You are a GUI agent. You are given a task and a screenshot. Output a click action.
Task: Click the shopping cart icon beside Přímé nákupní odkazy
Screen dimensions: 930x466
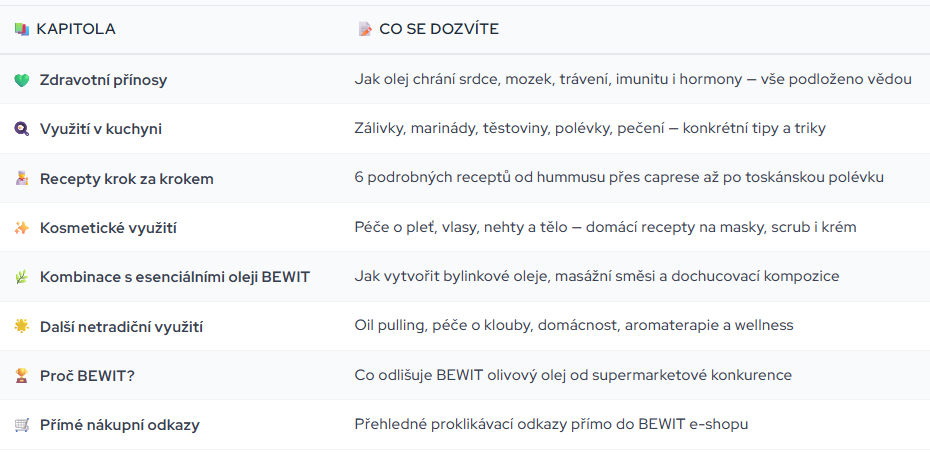[22, 425]
